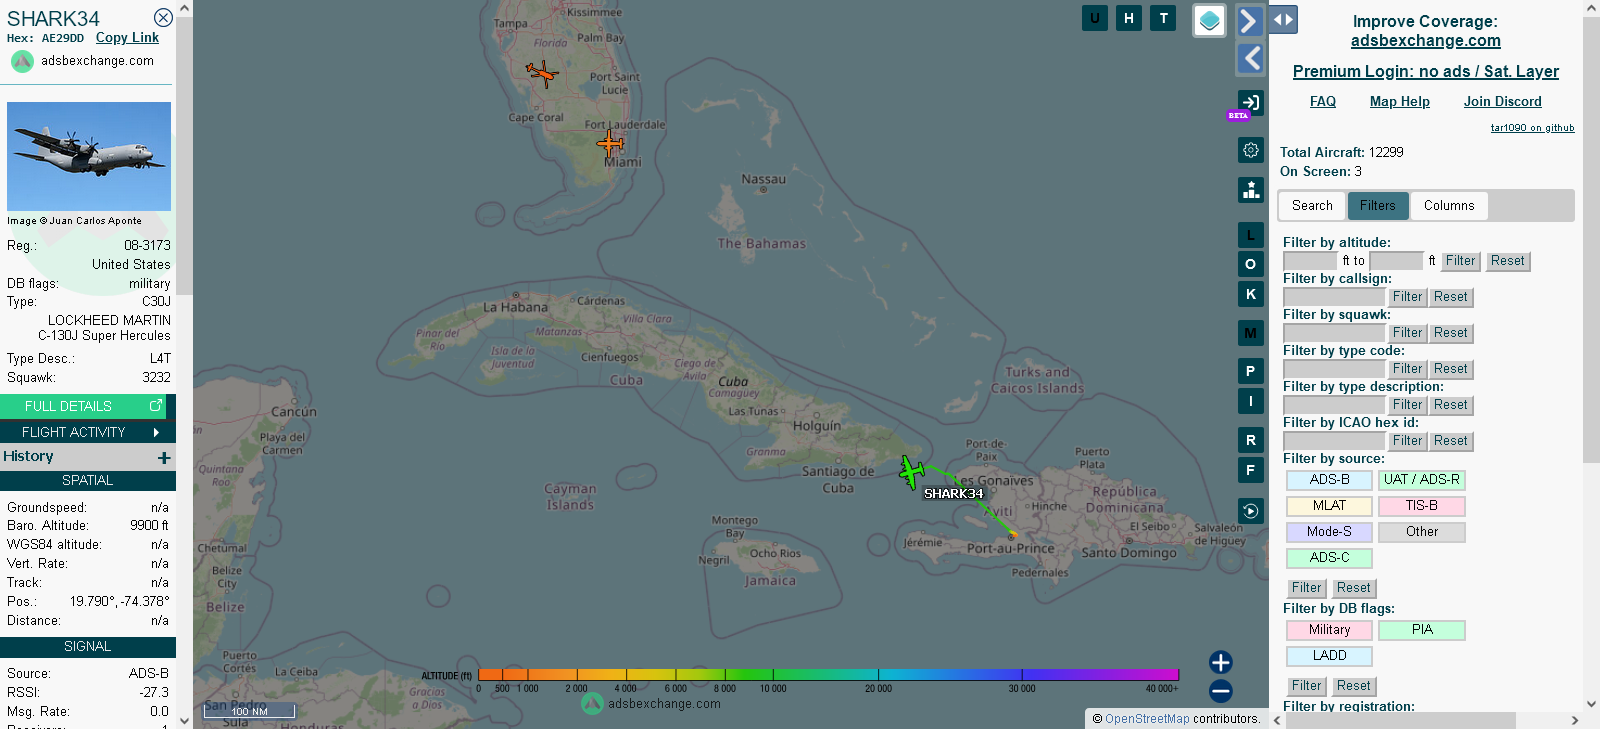Switch to the Columns tab
This screenshot has width=1600, height=729.
[1449, 206]
